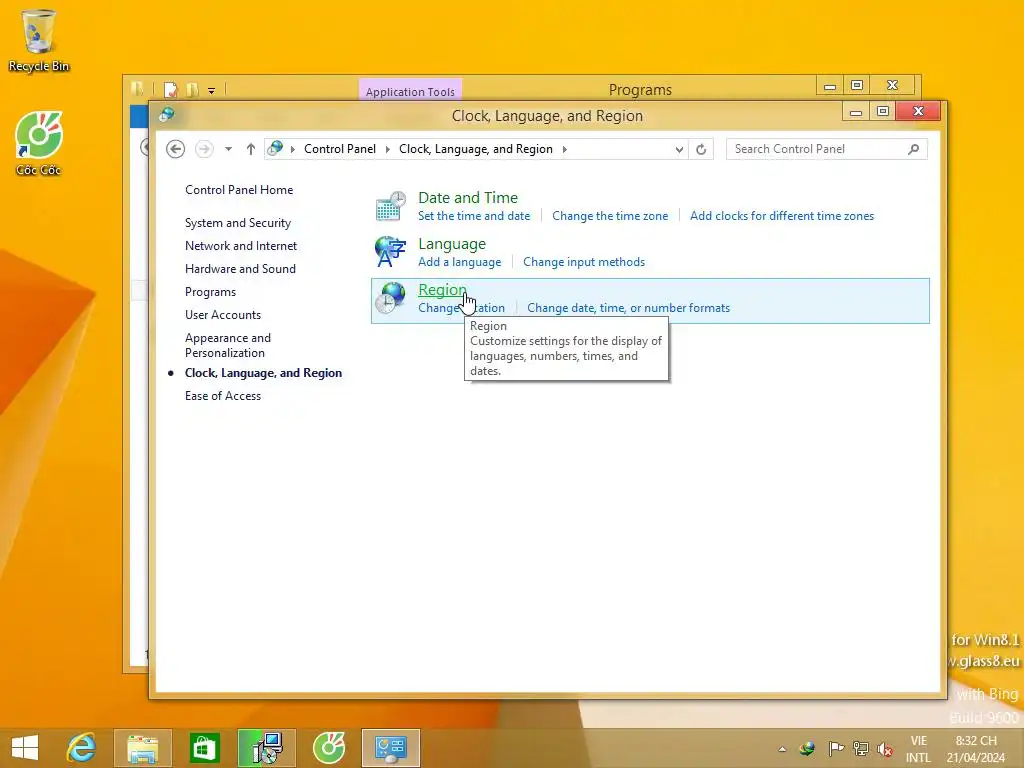
Task: Refresh the Control Panel view
Action: (x=701, y=150)
